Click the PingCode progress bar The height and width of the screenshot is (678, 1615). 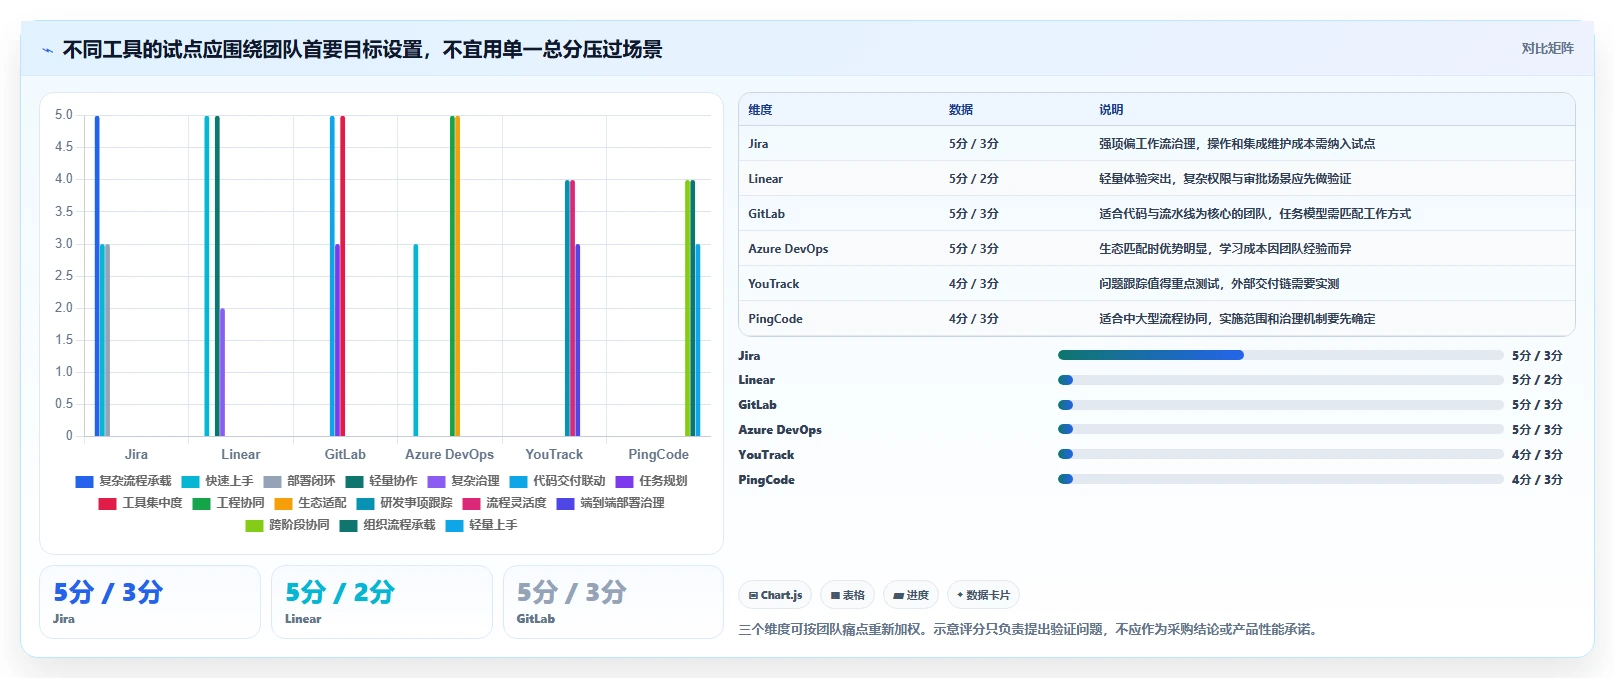tap(1280, 479)
